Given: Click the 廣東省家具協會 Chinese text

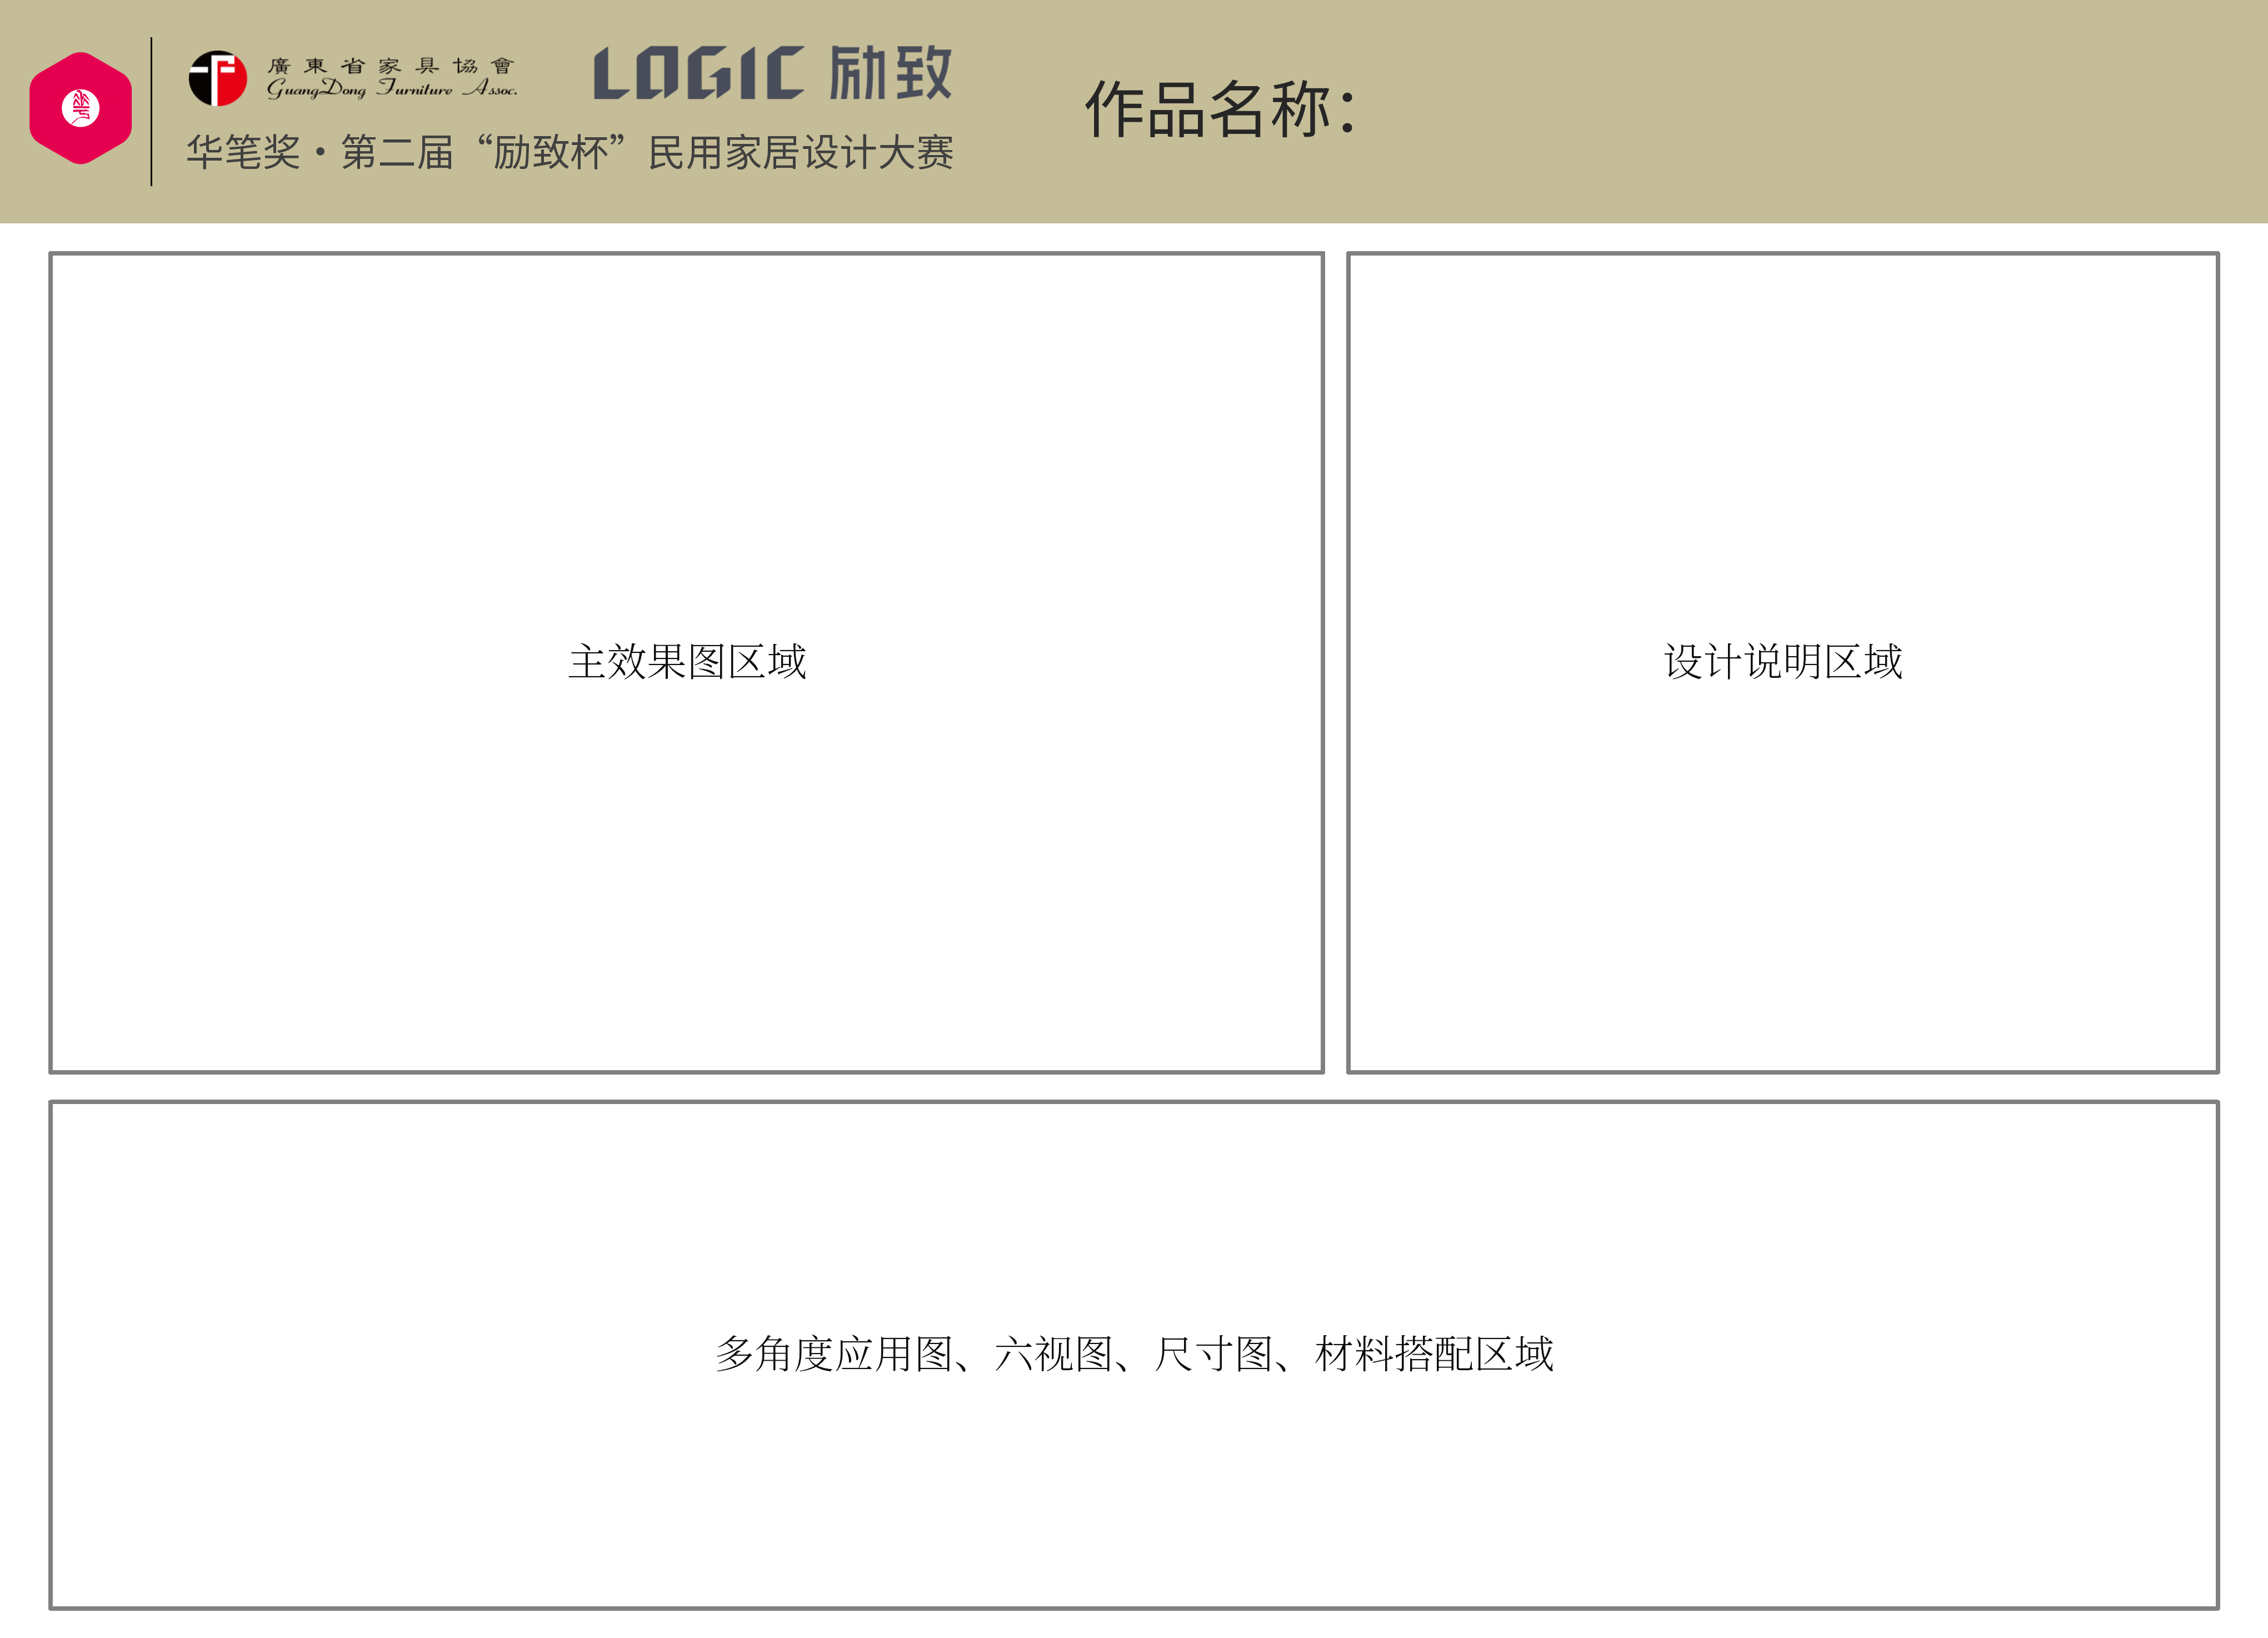Looking at the screenshot, I should 390,66.
